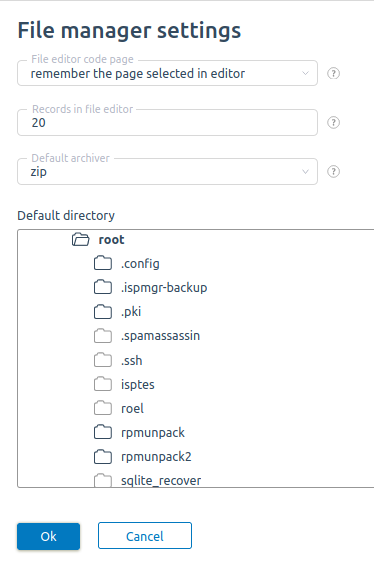This screenshot has width=374, height=570.
Task: Click help icon beside File editor code page
Action: click(x=333, y=73)
